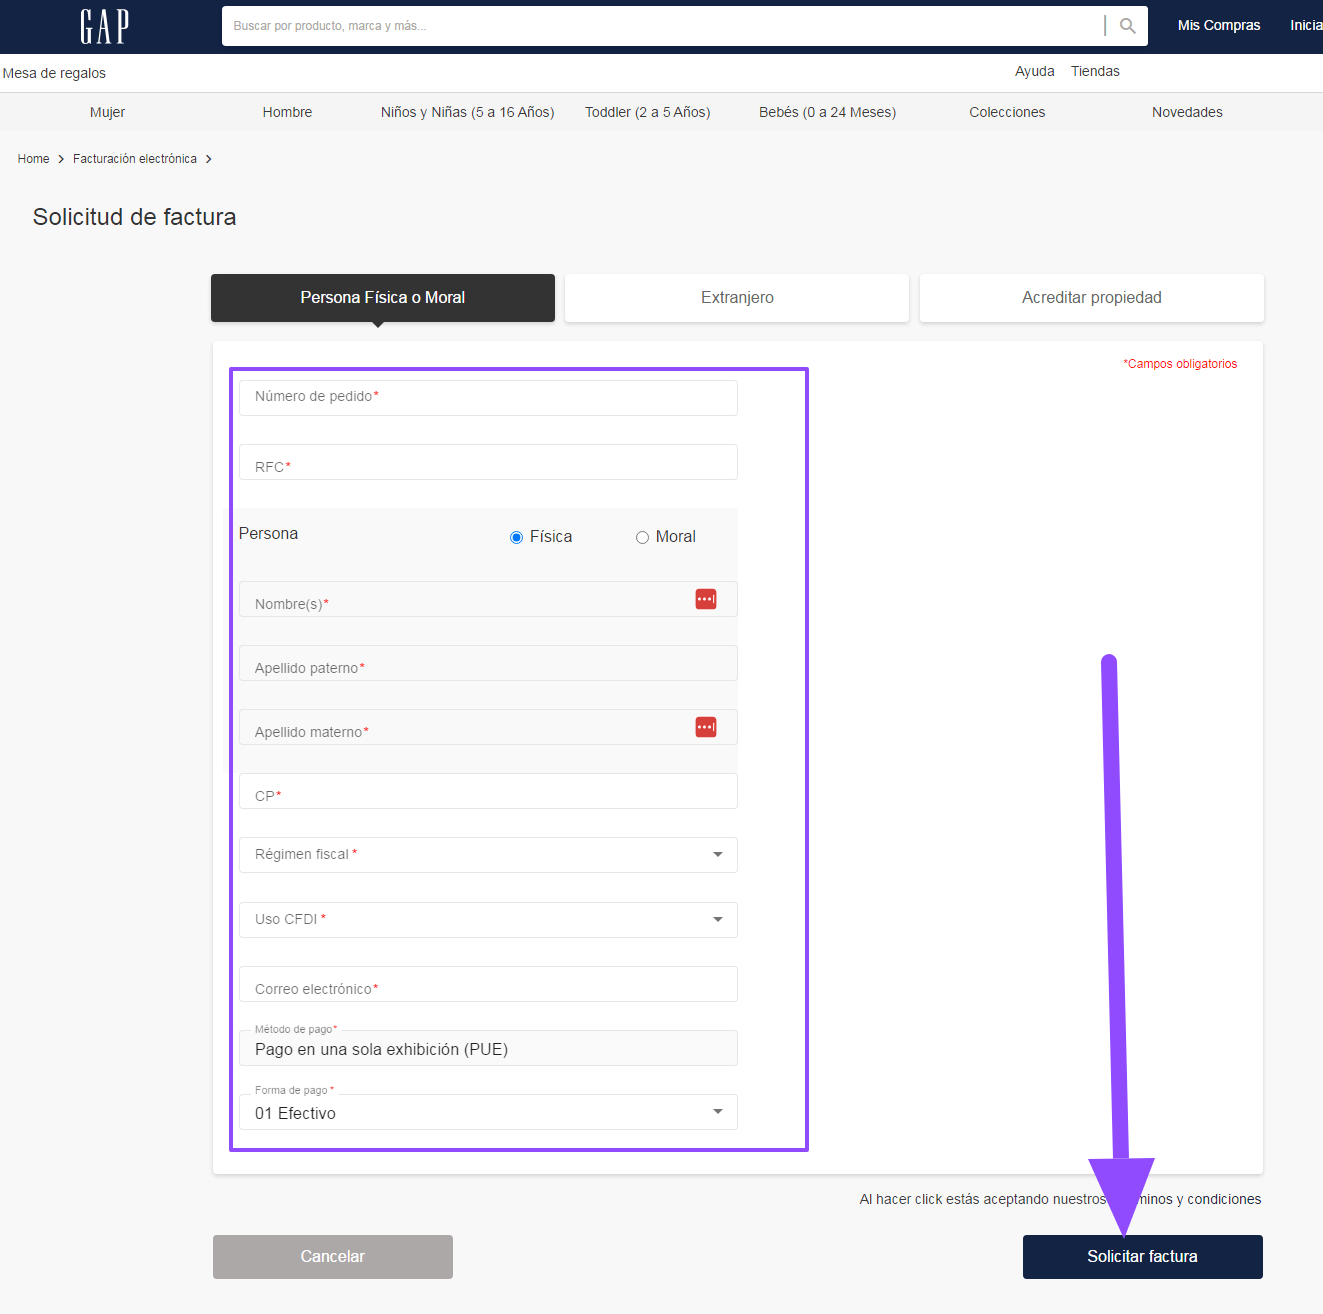The image size is (1323, 1314).
Task: Click the red password-manager icon in Apellido materno field
Action: pos(706,727)
